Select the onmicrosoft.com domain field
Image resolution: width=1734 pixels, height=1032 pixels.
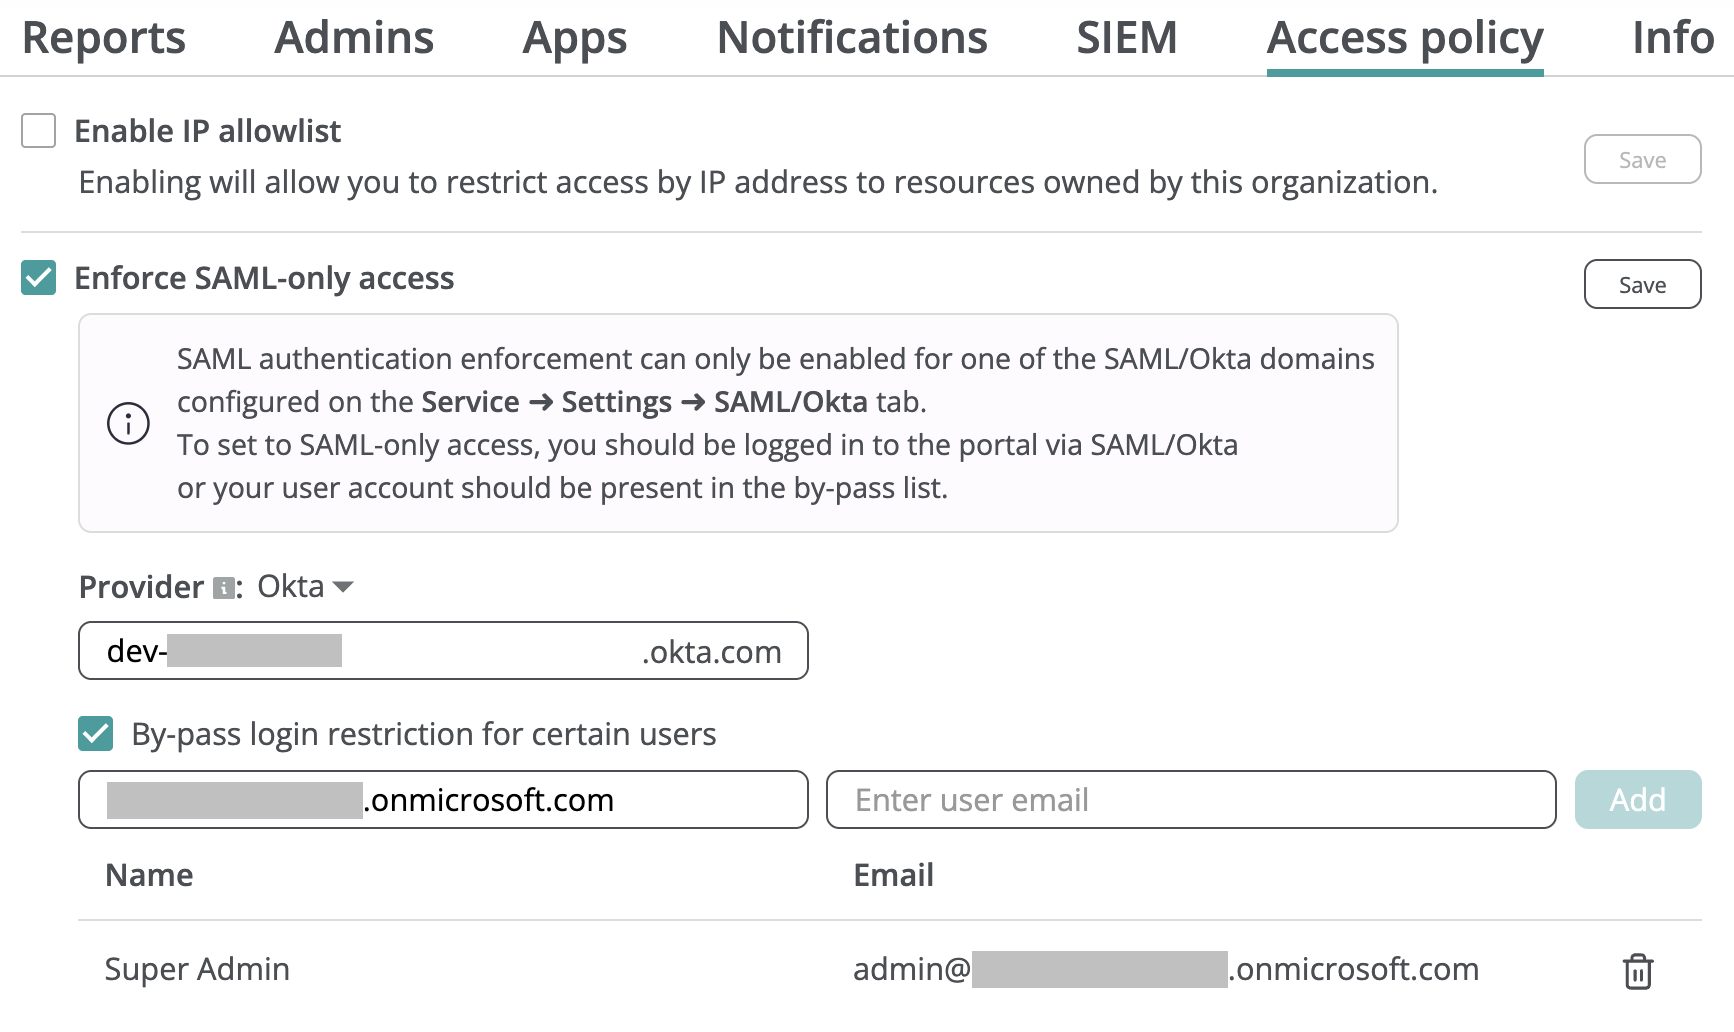(443, 799)
